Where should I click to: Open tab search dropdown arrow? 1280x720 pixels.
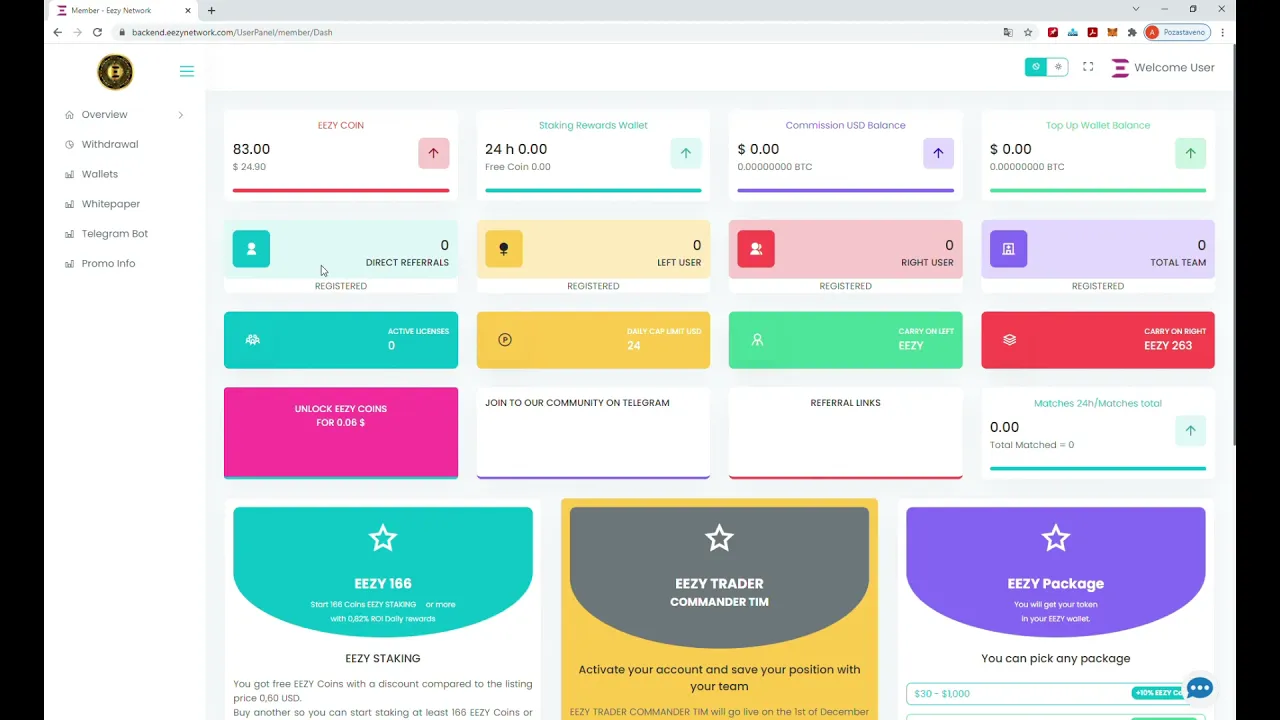[1136, 9]
